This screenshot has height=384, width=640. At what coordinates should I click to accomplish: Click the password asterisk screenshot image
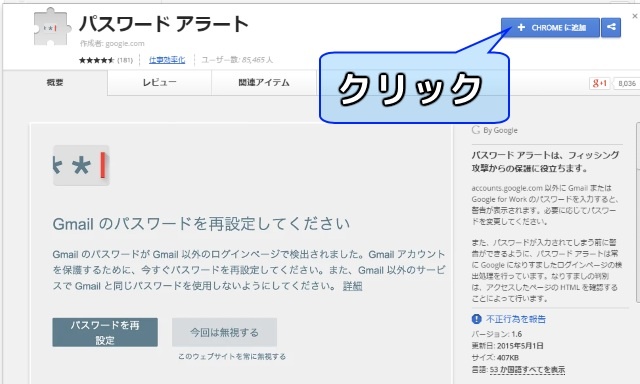click(81, 165)
